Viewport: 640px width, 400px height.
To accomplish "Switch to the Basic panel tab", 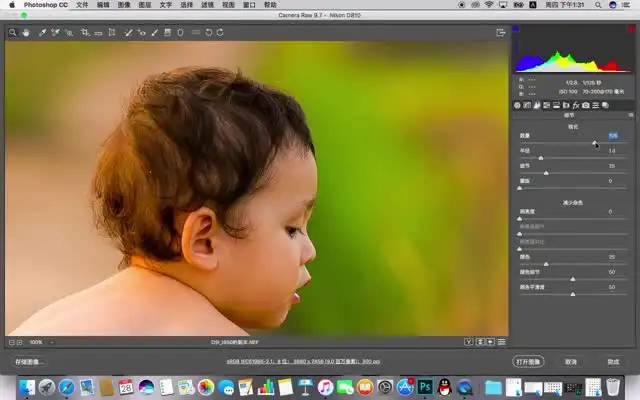I will pos(518,105).
